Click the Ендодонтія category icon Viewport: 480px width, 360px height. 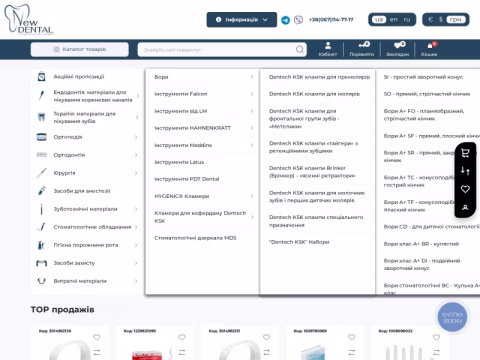pyautogui.click(x=41, y=96)
